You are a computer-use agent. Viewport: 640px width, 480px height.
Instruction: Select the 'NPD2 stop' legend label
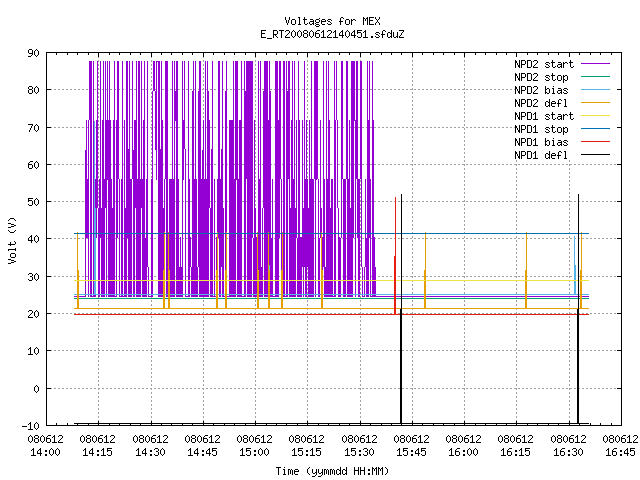point(541,77)
